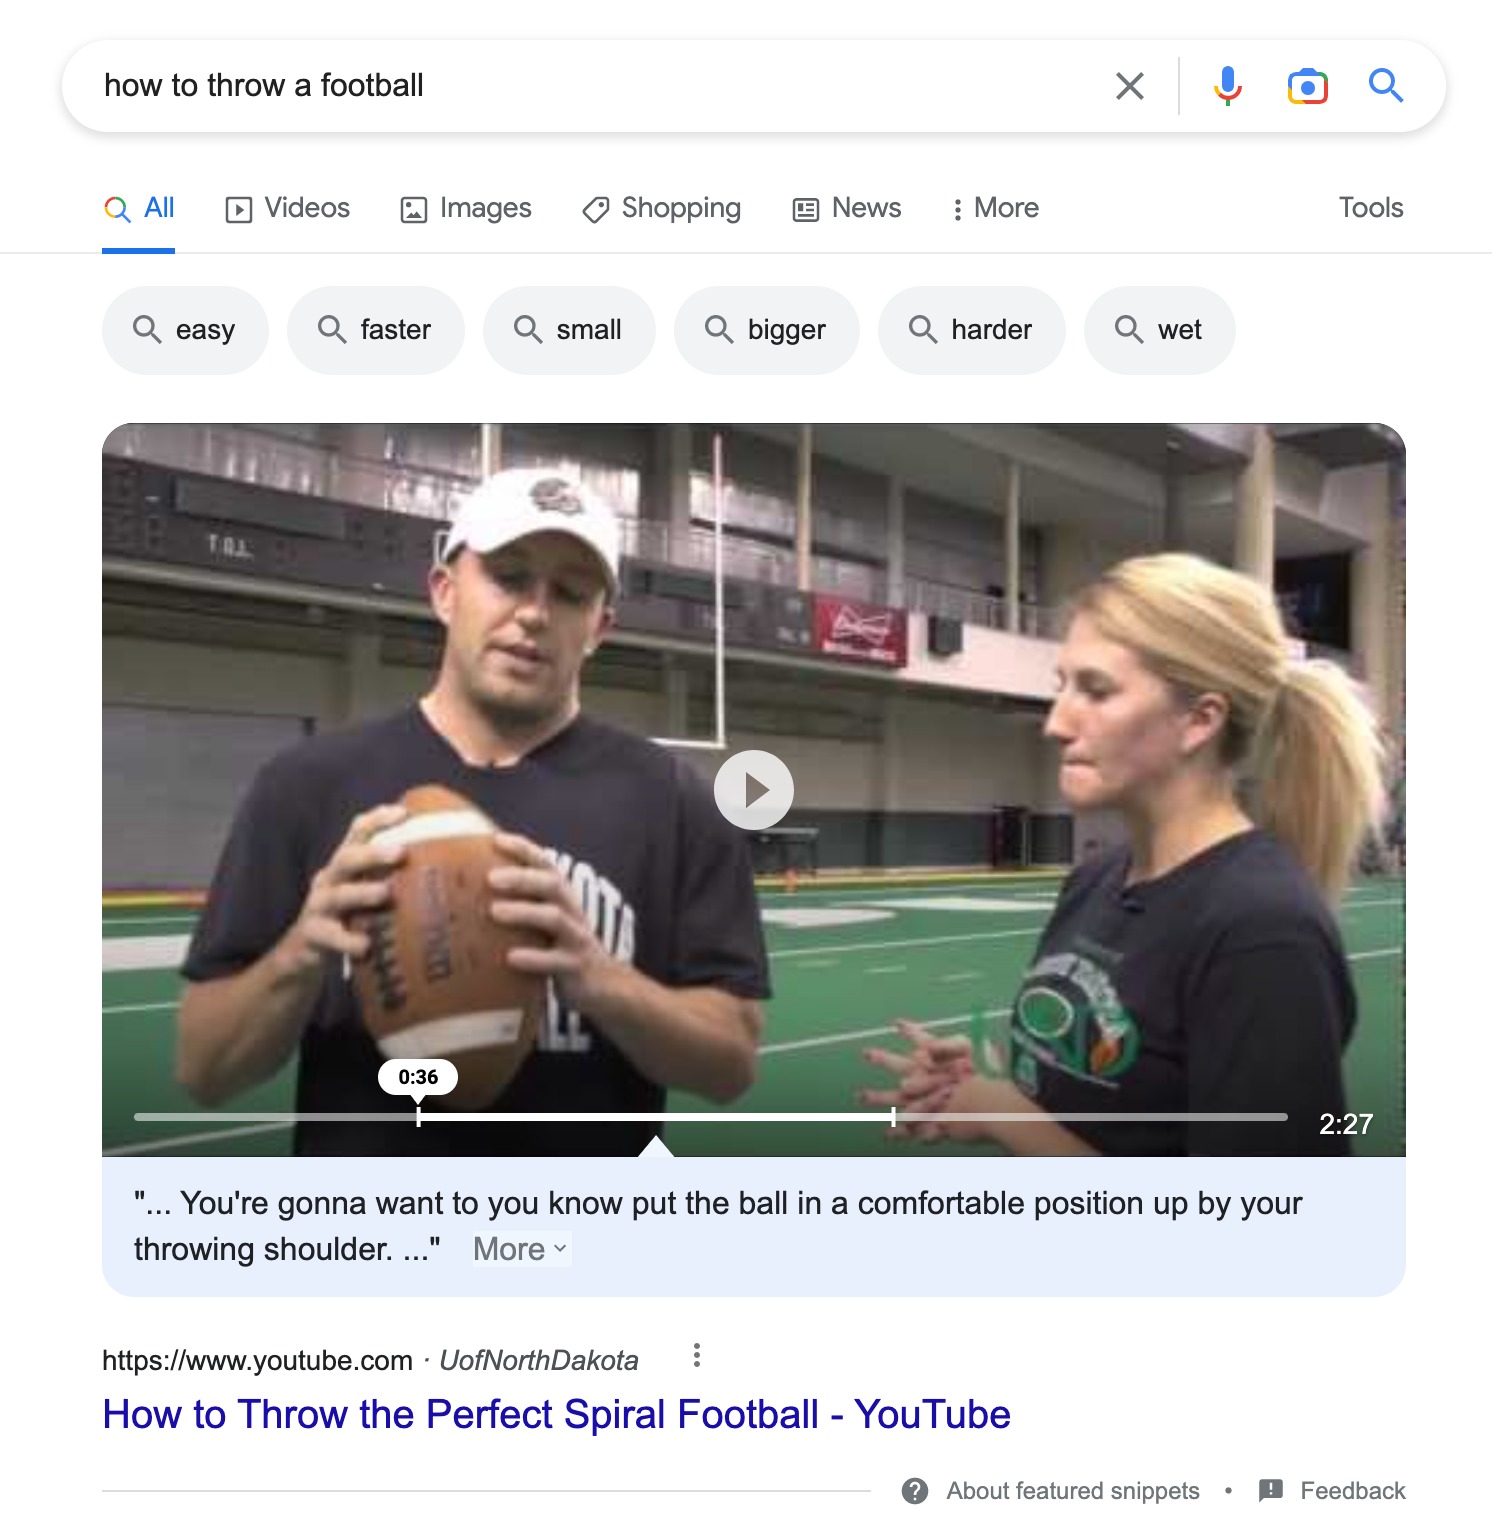Click the 0:36 marker on the video progress bar
The height and width of the screenshot is (1538, 1492).
(419, 1077)
